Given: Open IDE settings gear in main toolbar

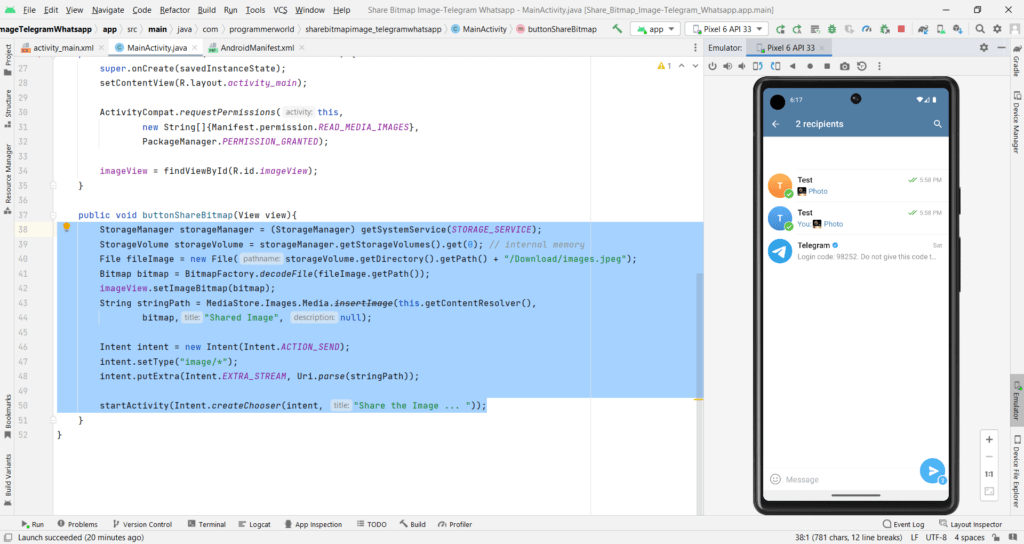Looking at the screenshot, I should tap(997, 29).
